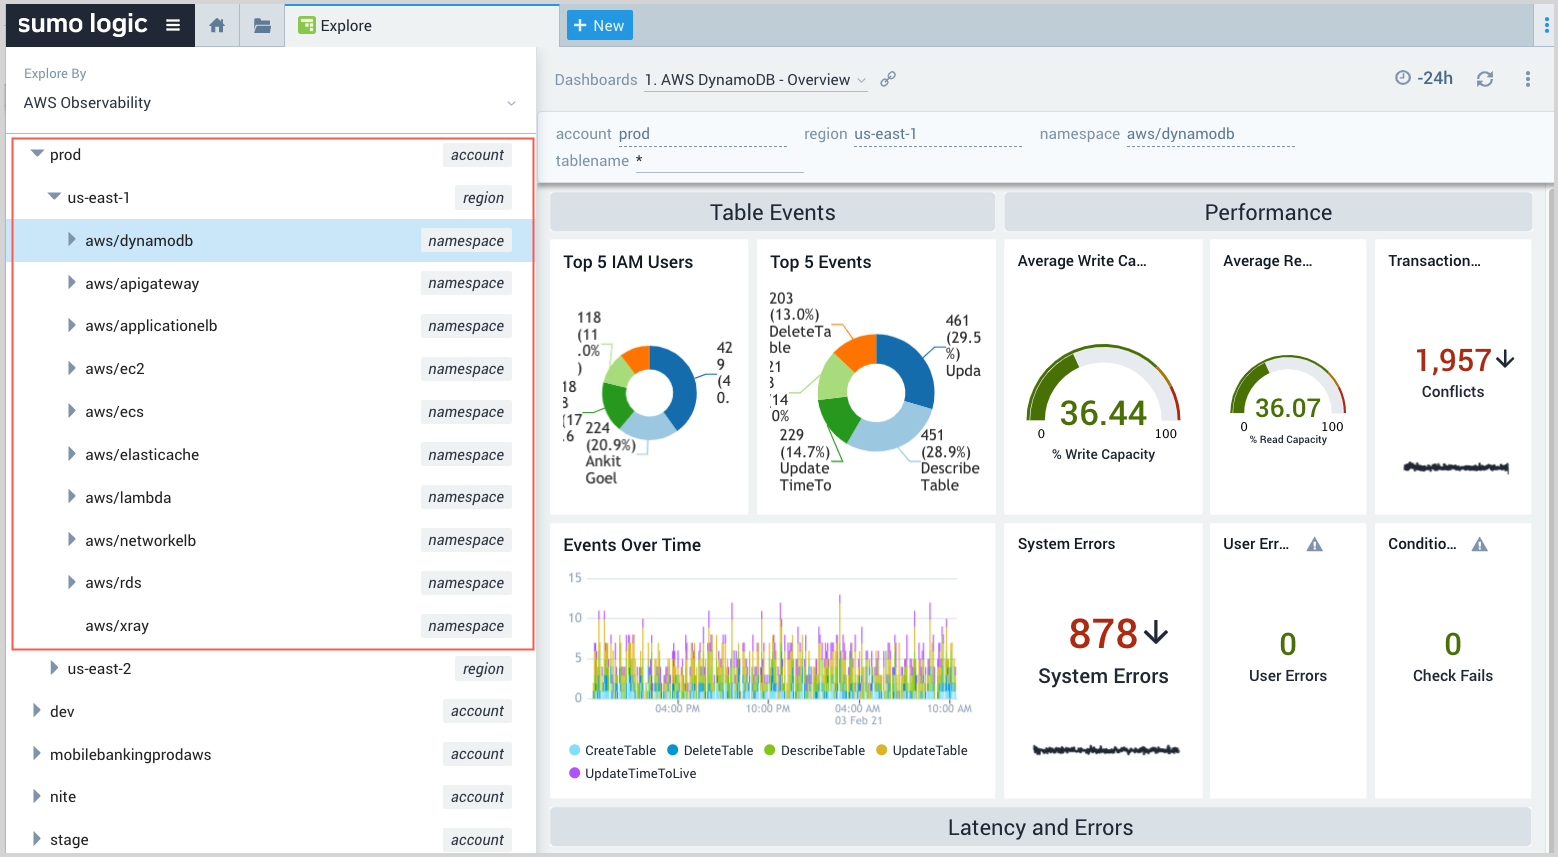Expand the aws/rds namespace
Screen dimensions: 1558x857
(71, 582)
